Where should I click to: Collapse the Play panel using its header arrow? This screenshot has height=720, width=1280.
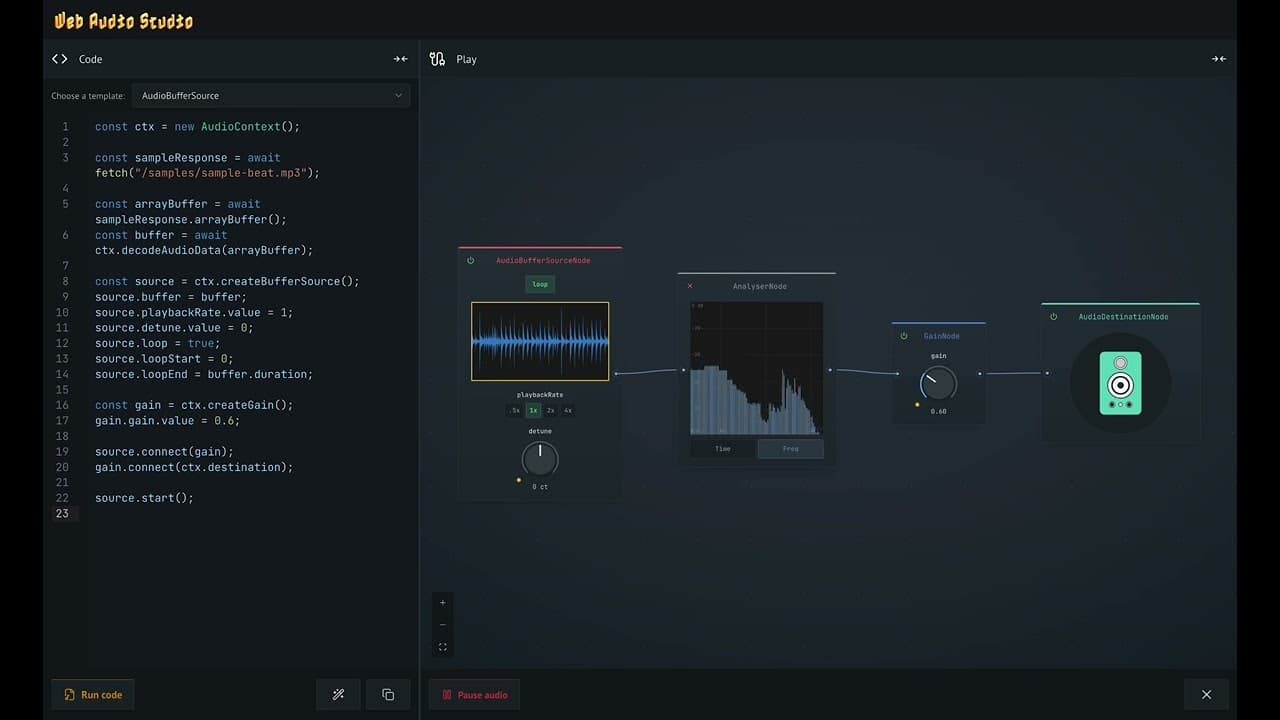(x=1219, y=58)
